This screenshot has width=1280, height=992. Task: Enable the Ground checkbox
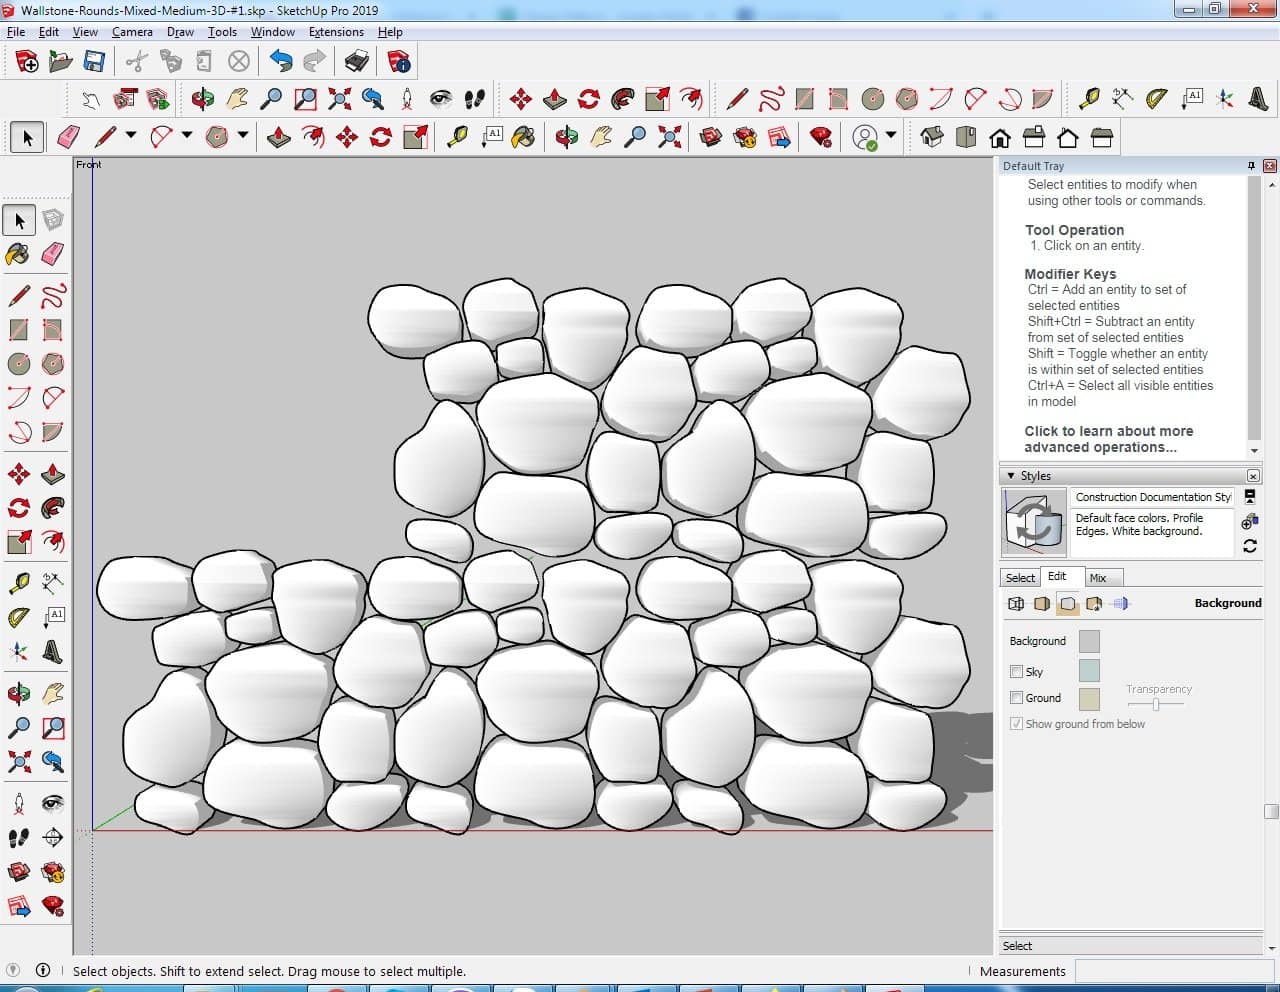1016,698
